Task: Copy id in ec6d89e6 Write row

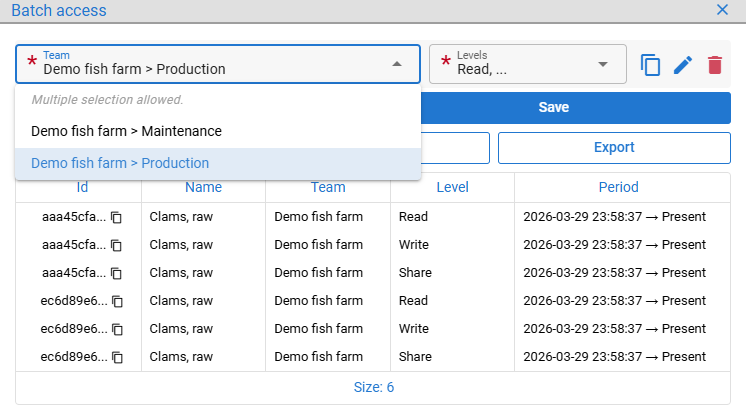Action: (x=118, y=329)
